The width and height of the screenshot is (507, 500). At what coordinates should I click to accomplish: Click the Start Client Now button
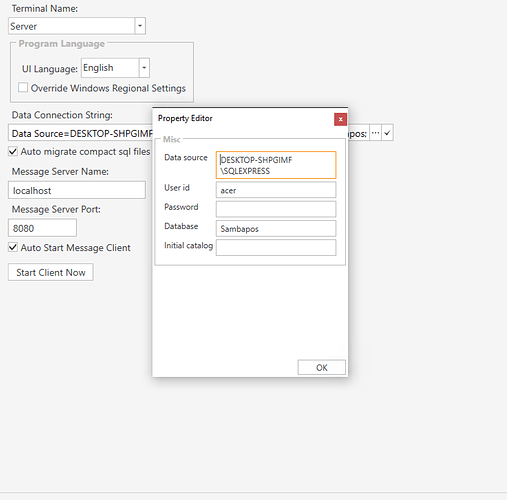[51, 272]
